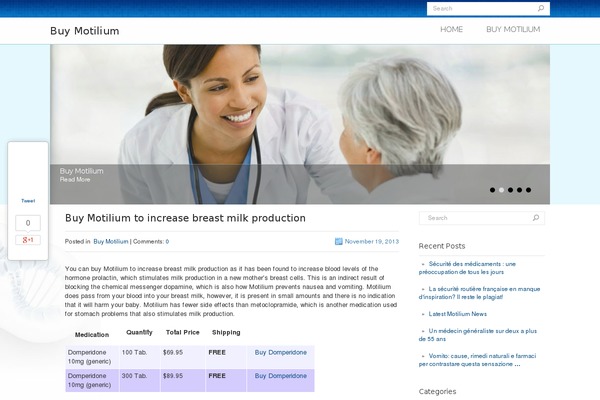Click the November 19, 2013 date link
The image size is (600, 400).
(372, 242)
